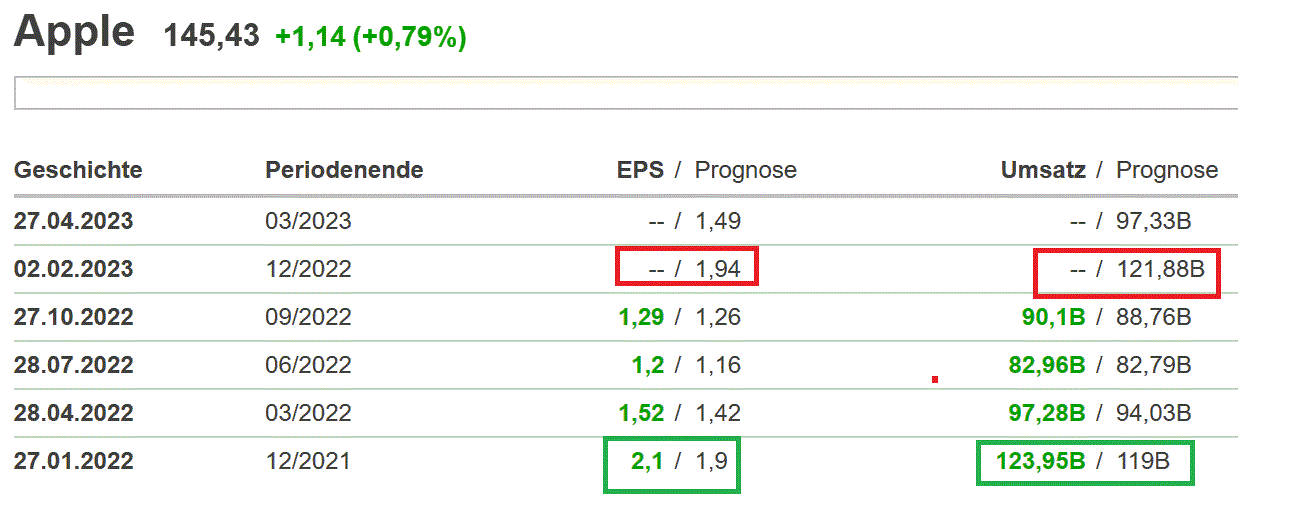Click the red-boxed EPS forecast 1,94
This screenshot has height=532, width=1292.
718,269
